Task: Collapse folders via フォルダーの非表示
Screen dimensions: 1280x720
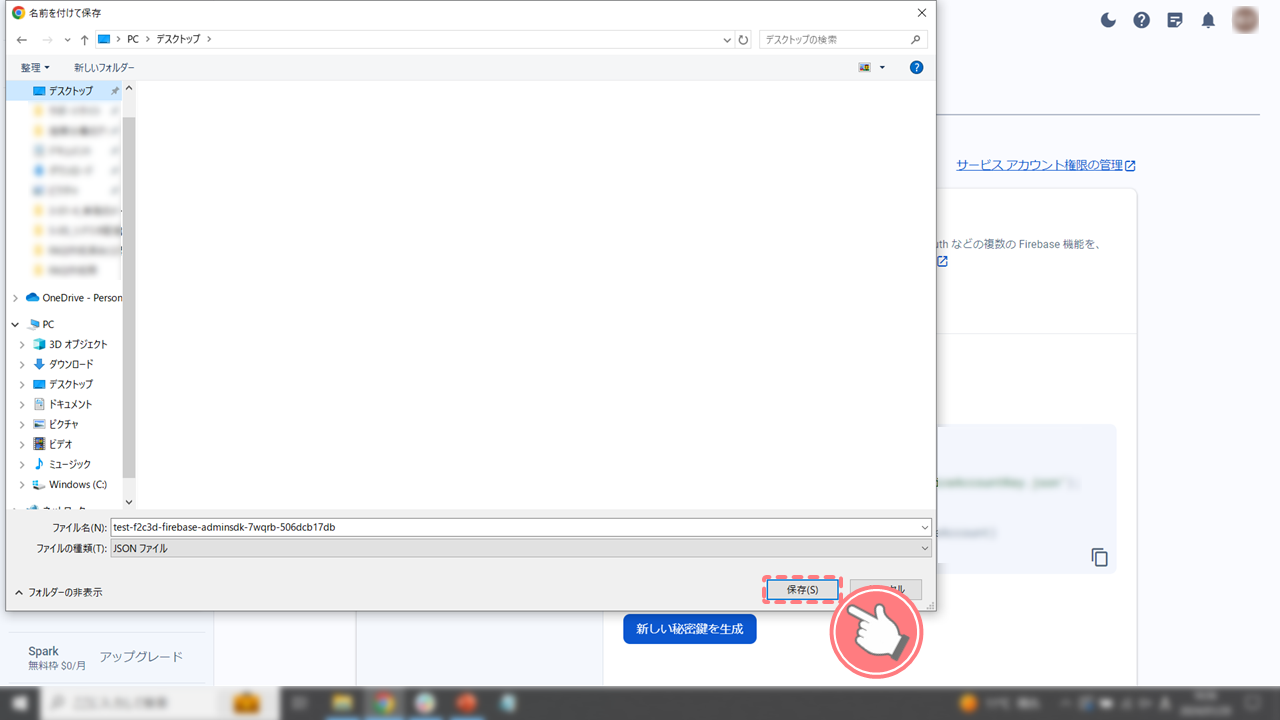Action: [x=58, y=592]
